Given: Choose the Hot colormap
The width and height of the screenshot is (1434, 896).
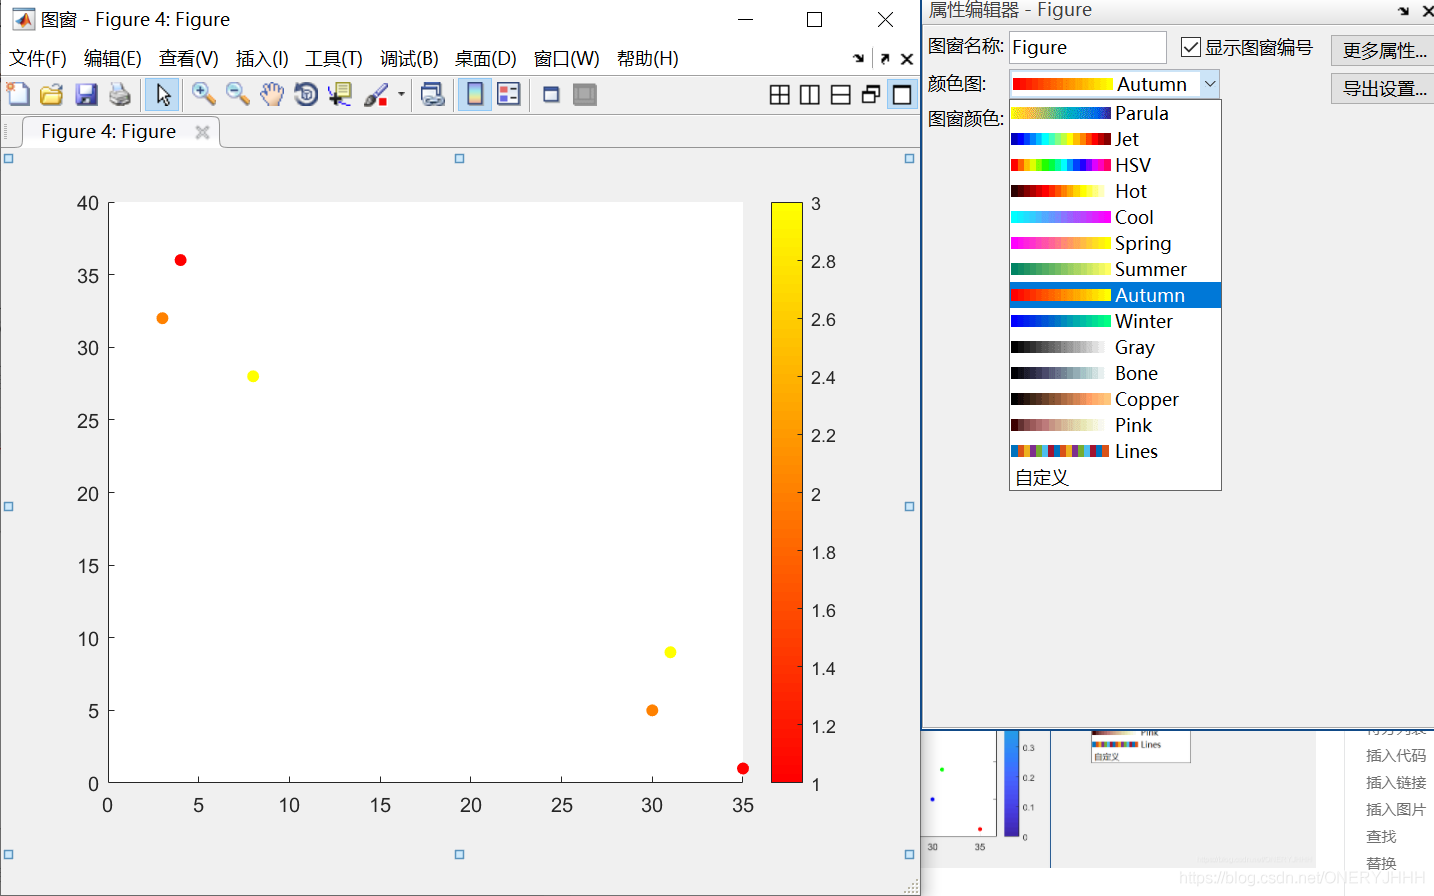Looking at the screenshot, I should click(x=1115, y=191).
